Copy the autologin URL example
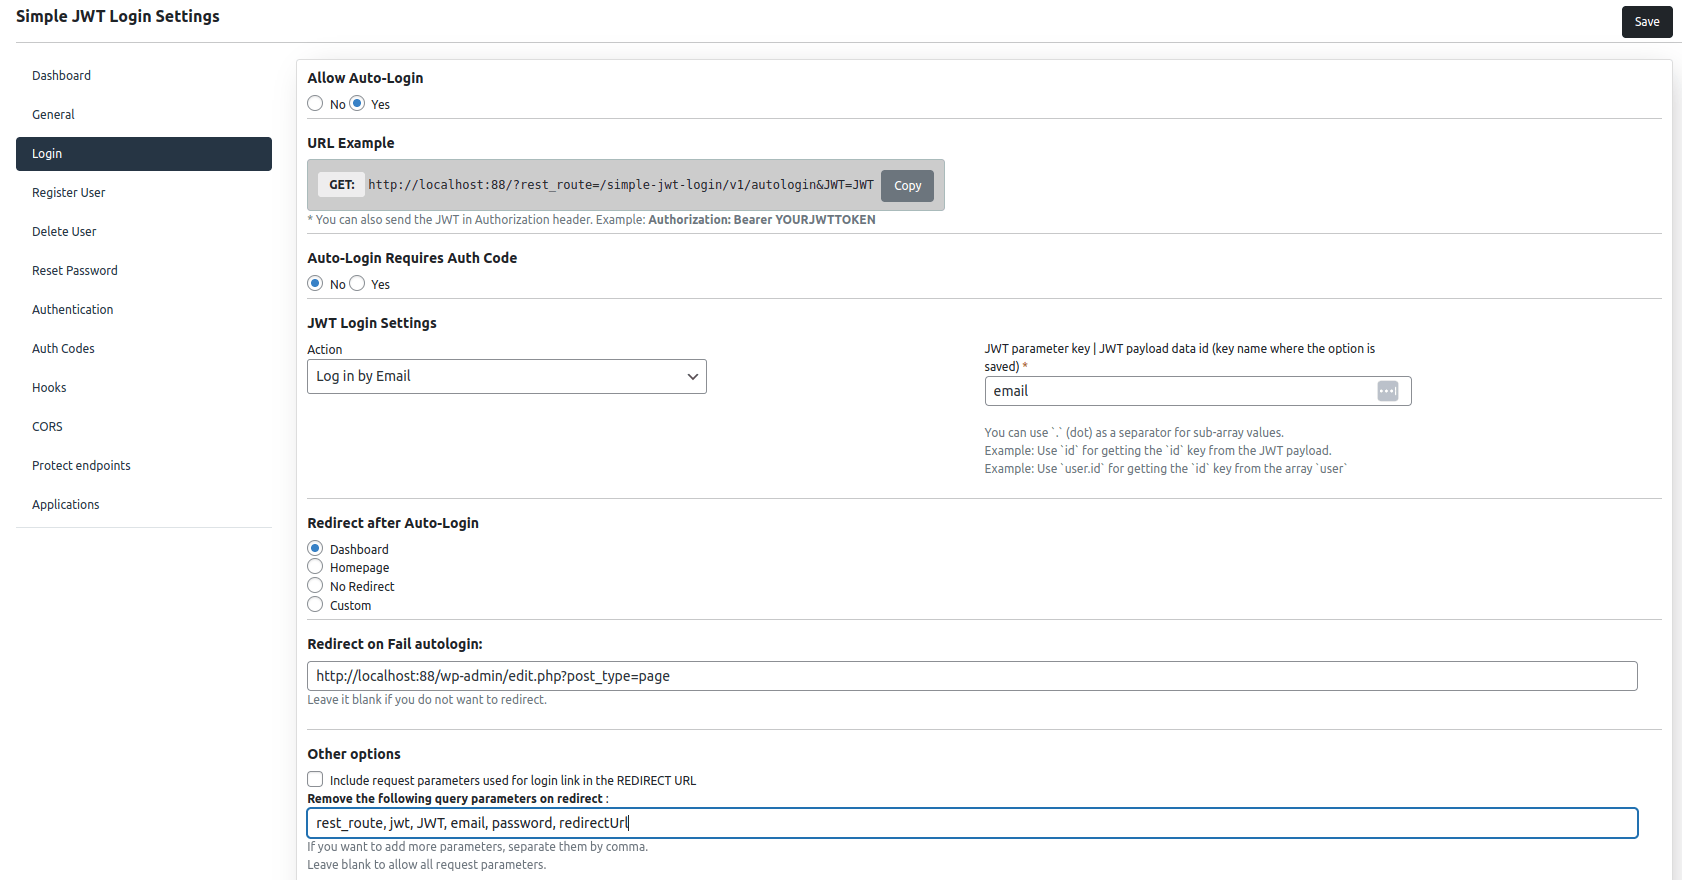1682x880 pixels. click(907, 185)
